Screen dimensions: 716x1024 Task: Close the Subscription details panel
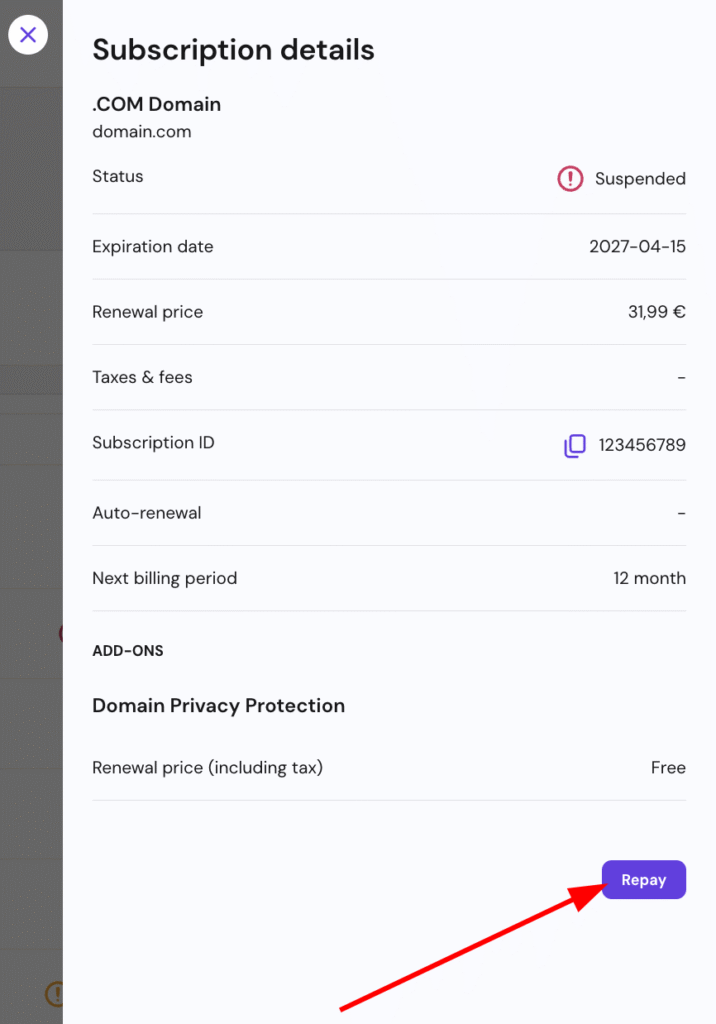tap(28, 36)
